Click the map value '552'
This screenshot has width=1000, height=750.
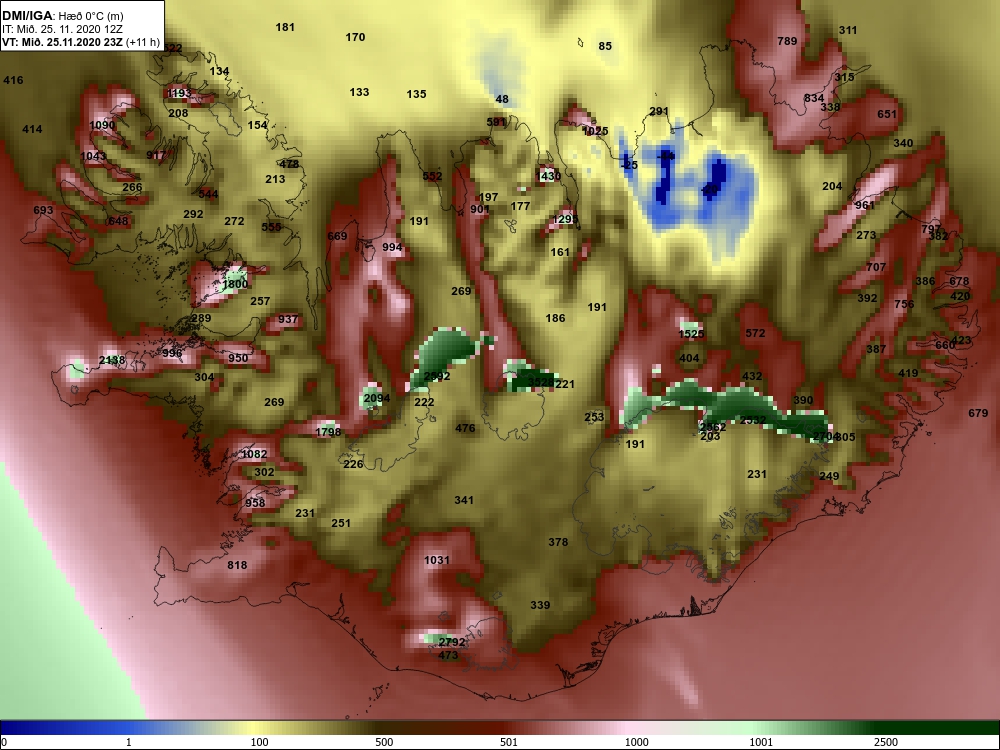(432, 176)
